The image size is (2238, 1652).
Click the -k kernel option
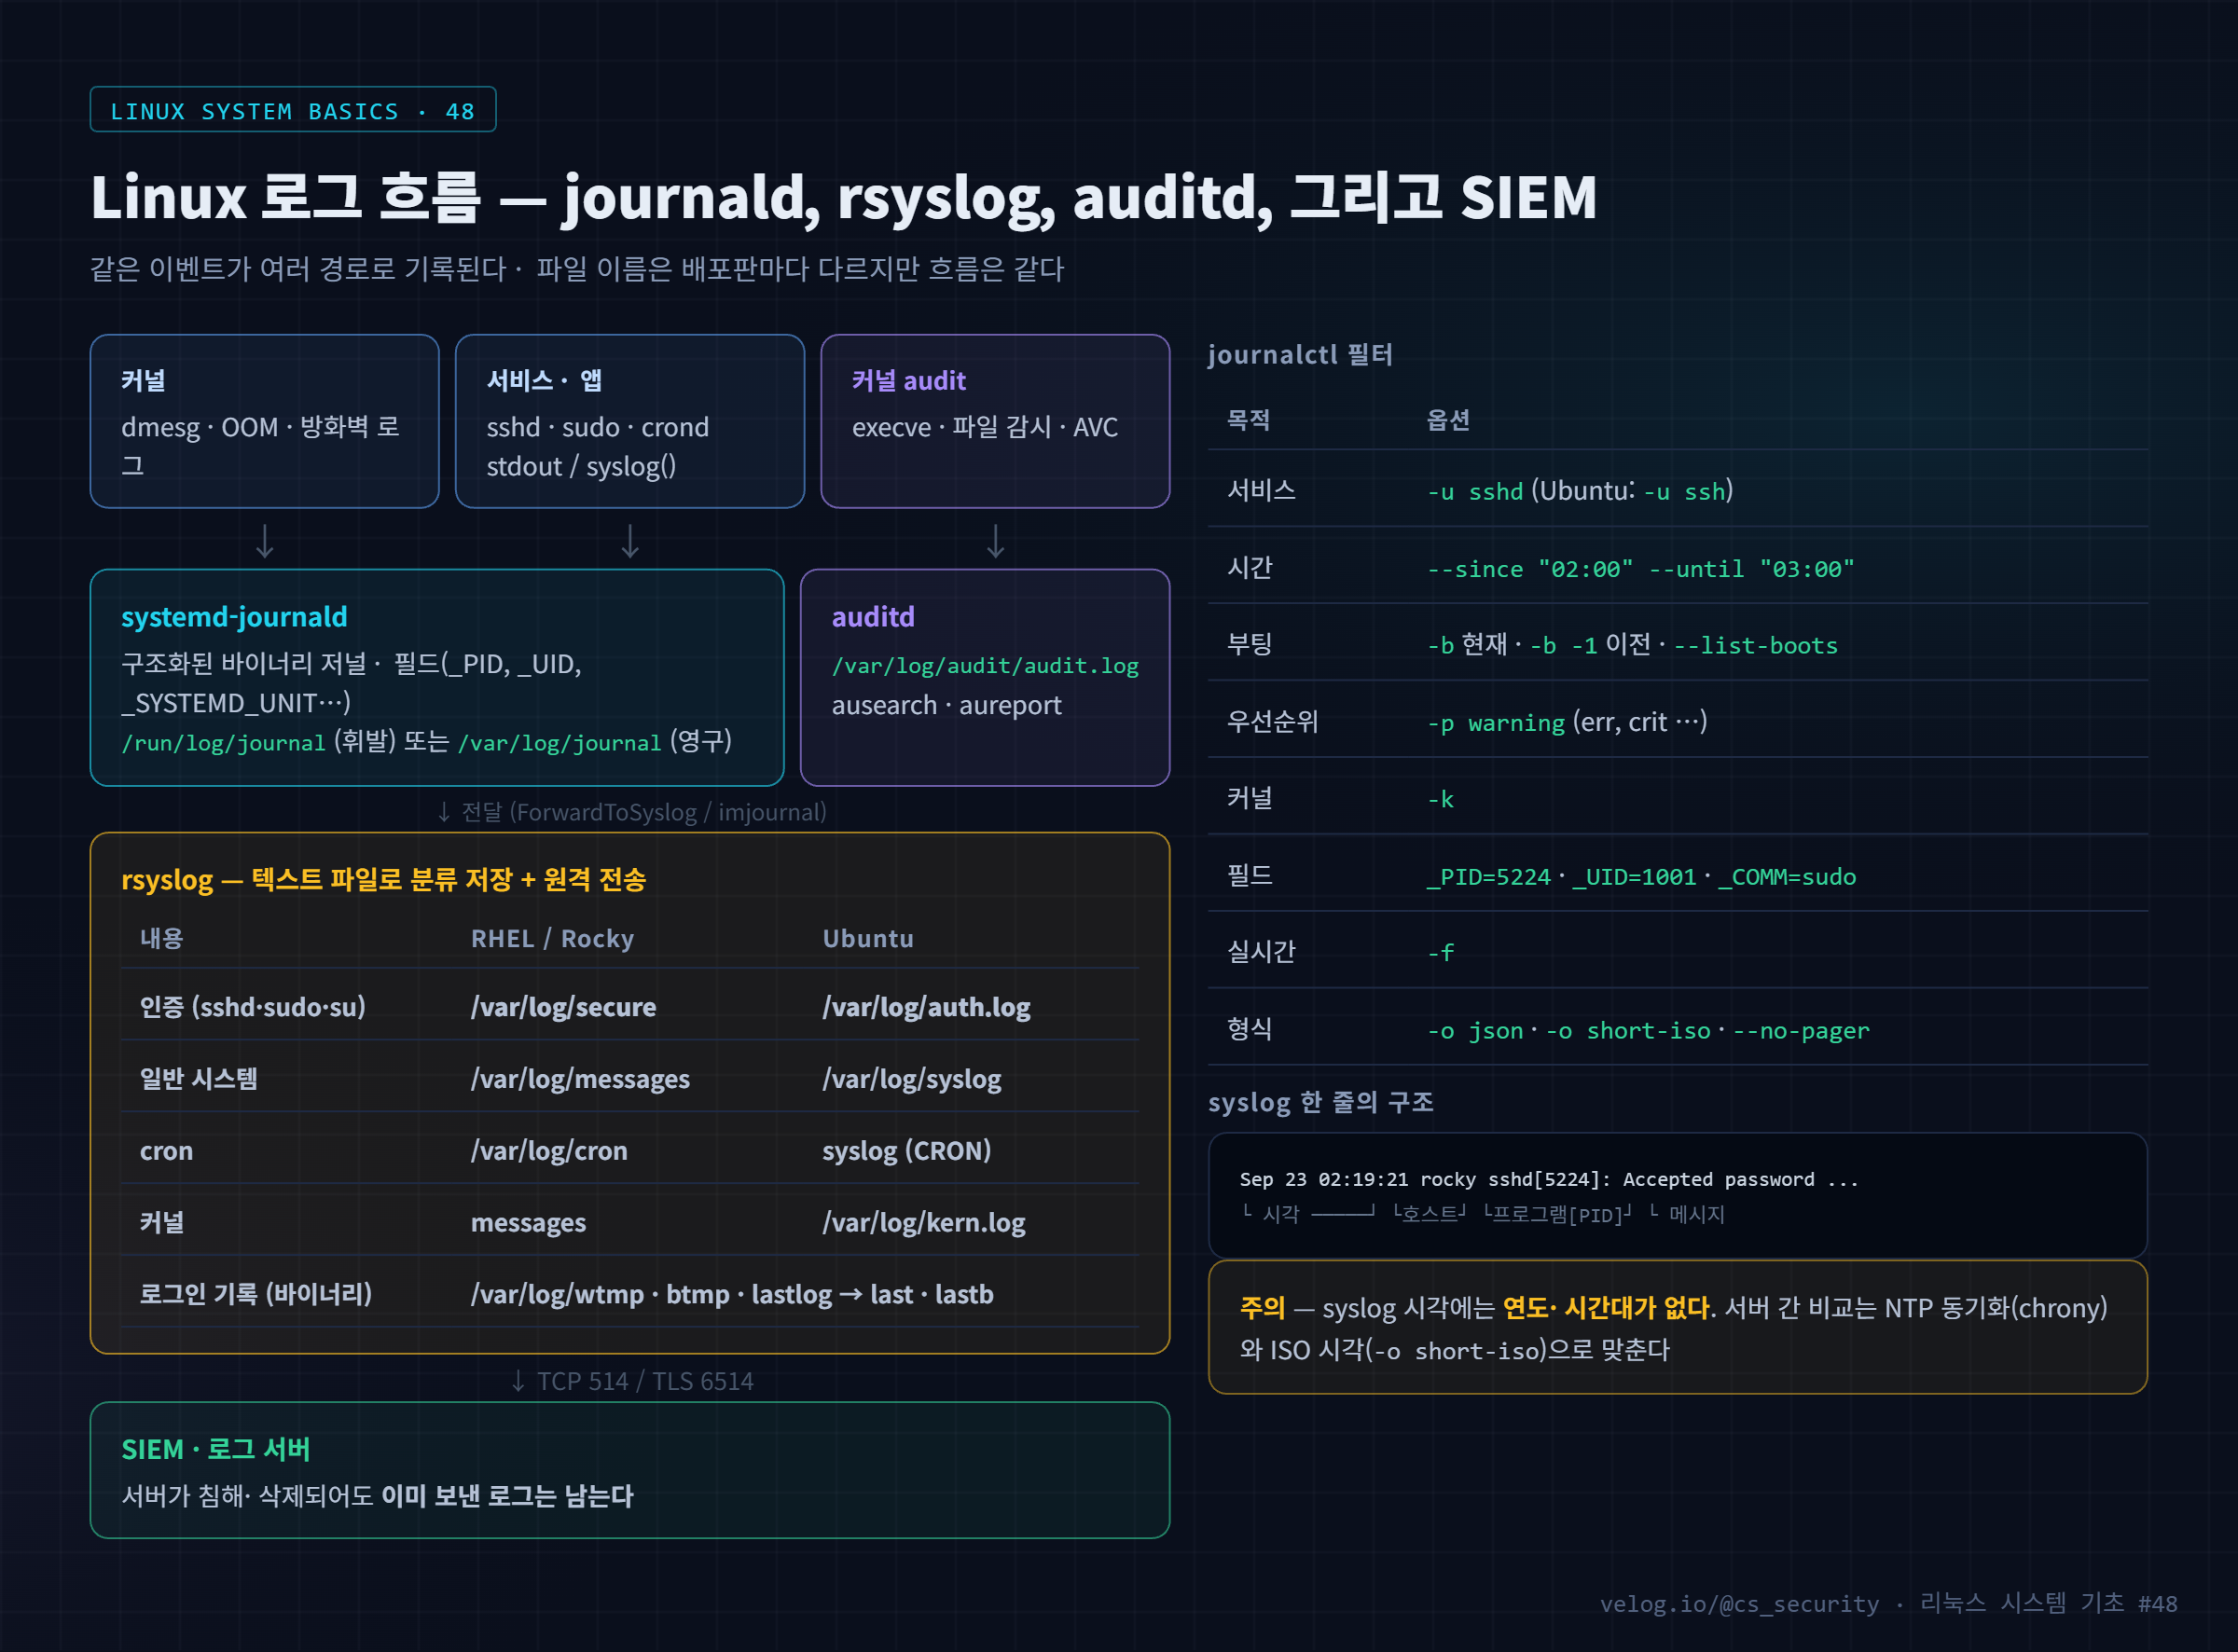click(x=1440, y=799)
